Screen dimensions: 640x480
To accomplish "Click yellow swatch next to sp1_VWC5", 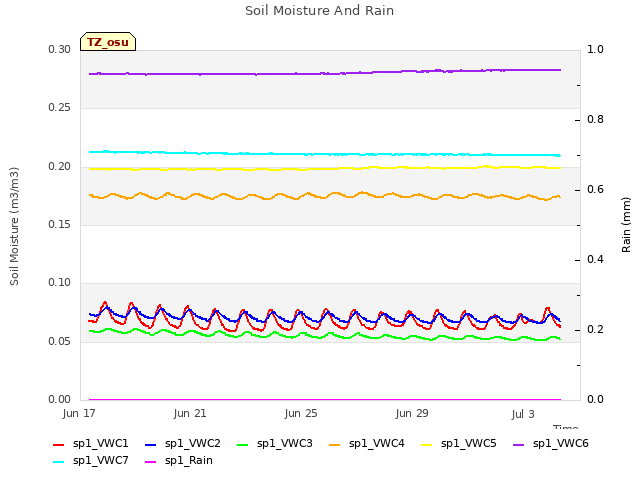I will 427,445.
